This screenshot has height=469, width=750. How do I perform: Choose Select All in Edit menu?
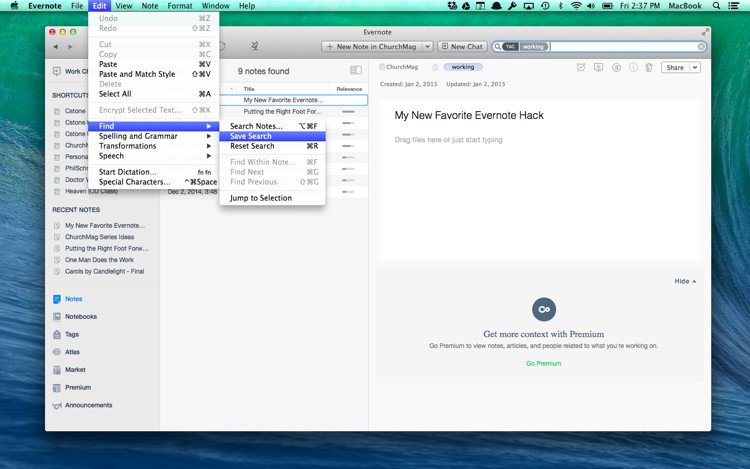pyautogui.click(x=154, y=94)
